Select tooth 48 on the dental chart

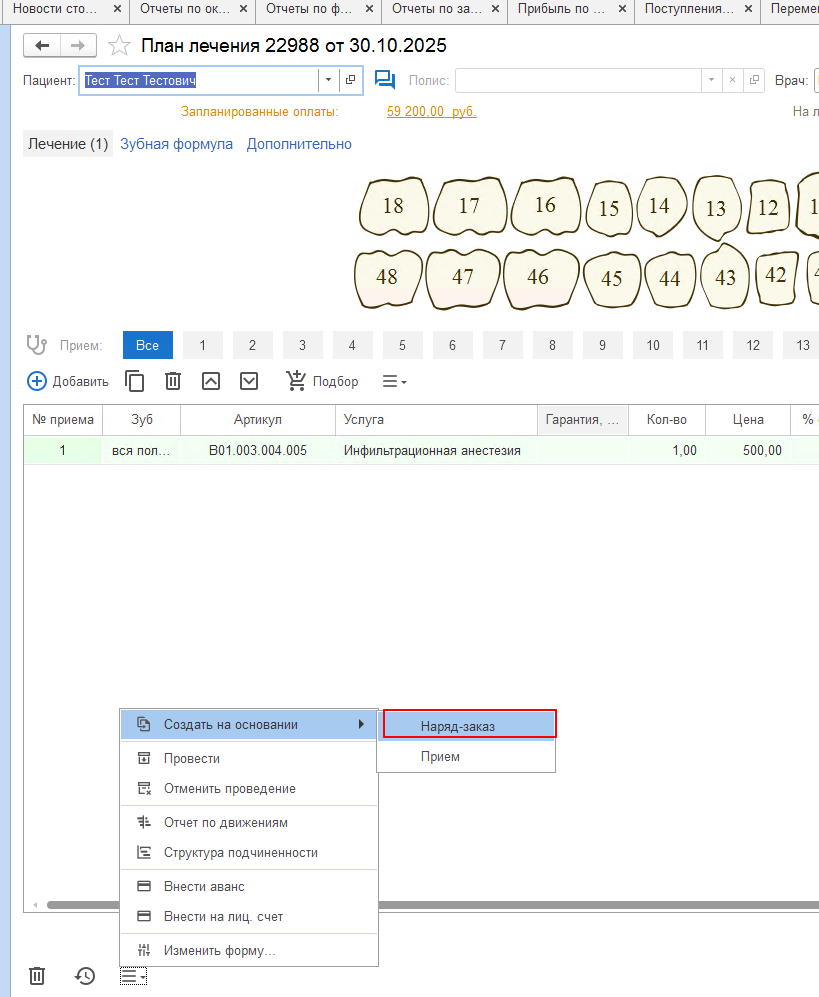tap(387, 277)
